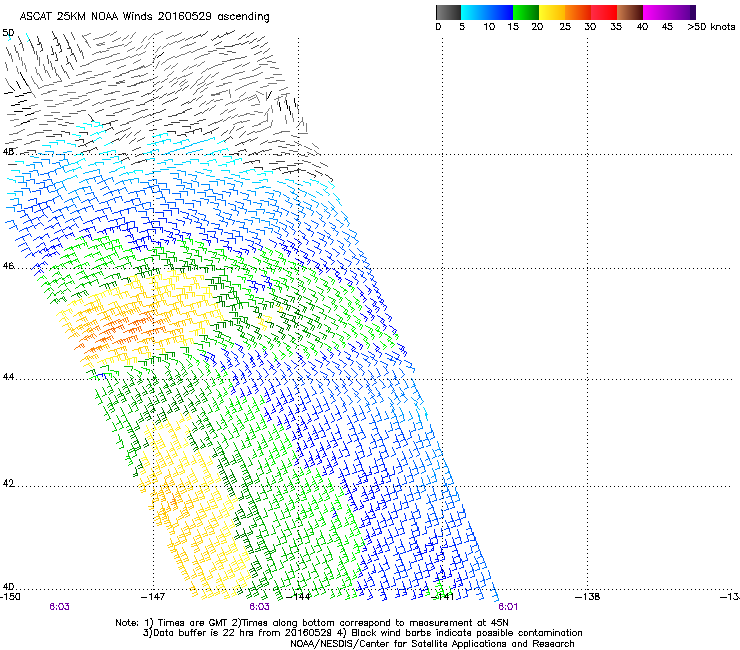Click the "6:03" time label nearest -150
Screen dimensions: 740x650
point(59,607)
